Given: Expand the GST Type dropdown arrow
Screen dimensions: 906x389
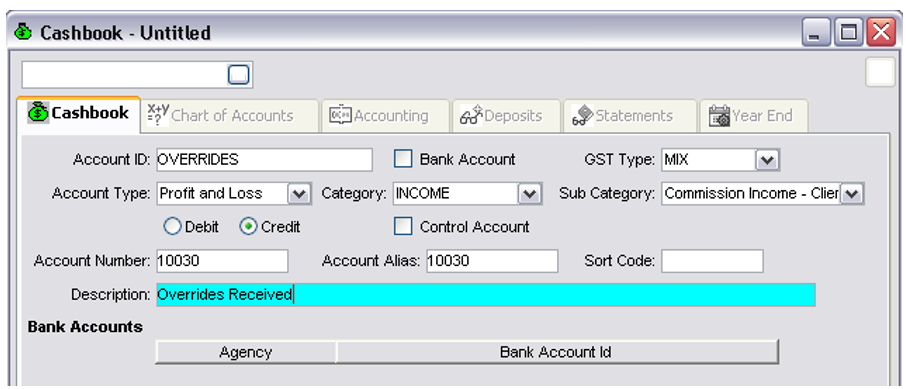Looking at the screenshot, I should pyautogui.click(x=768, y=160).
